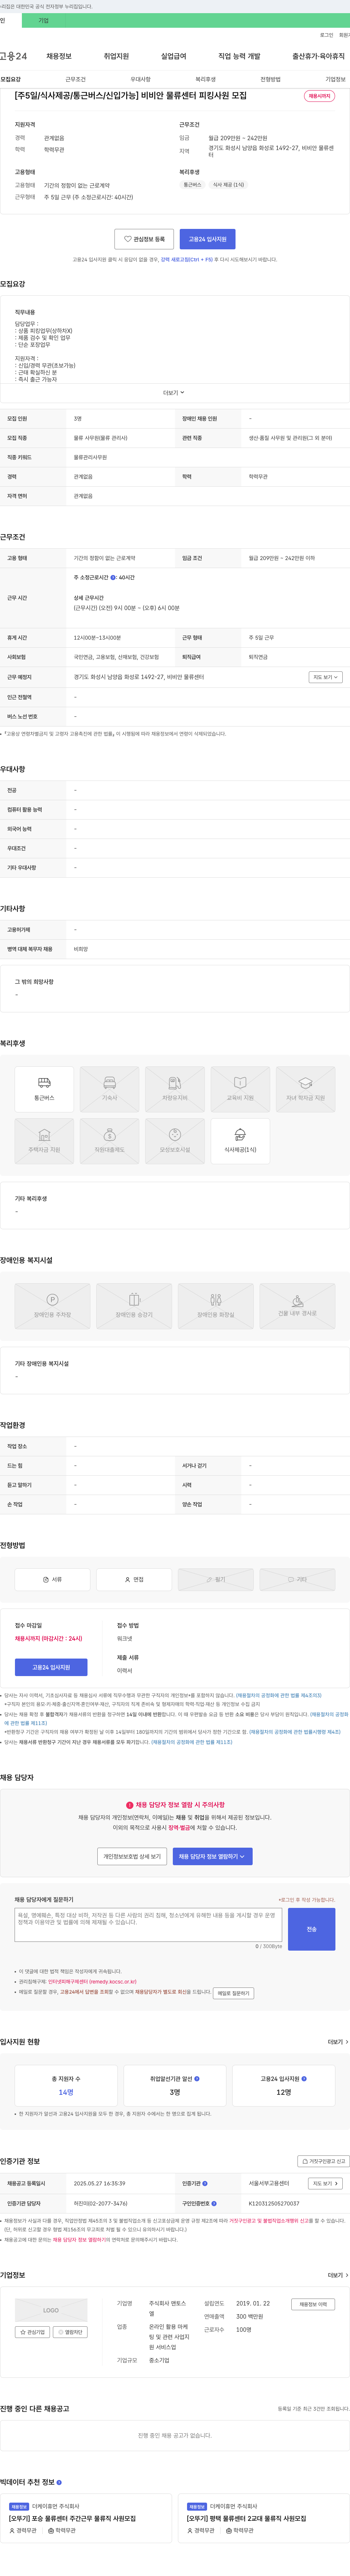This screenshot has height=2576, width=350.
Task: Open 직업 능력 개발 menu
Action: pyautogui.click(x=239, y=56)
